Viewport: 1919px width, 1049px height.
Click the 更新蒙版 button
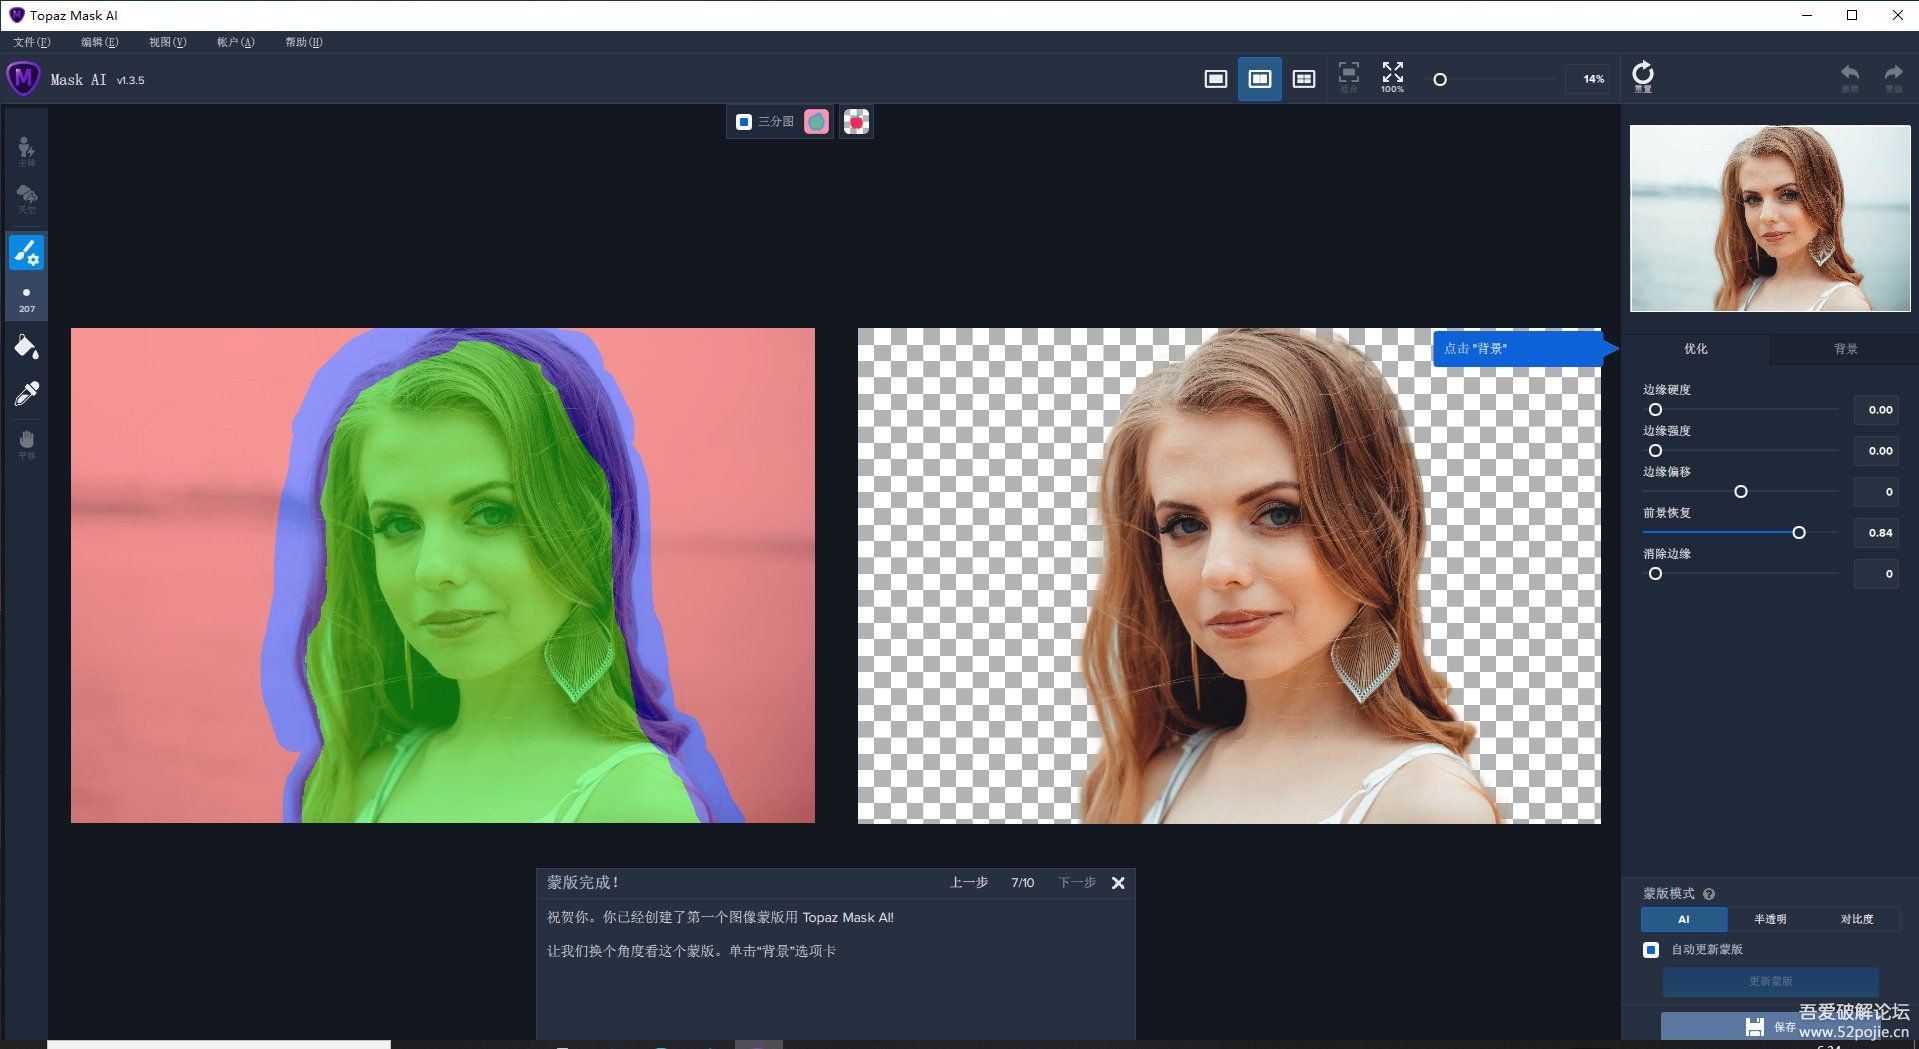[x=1770, y=981]
